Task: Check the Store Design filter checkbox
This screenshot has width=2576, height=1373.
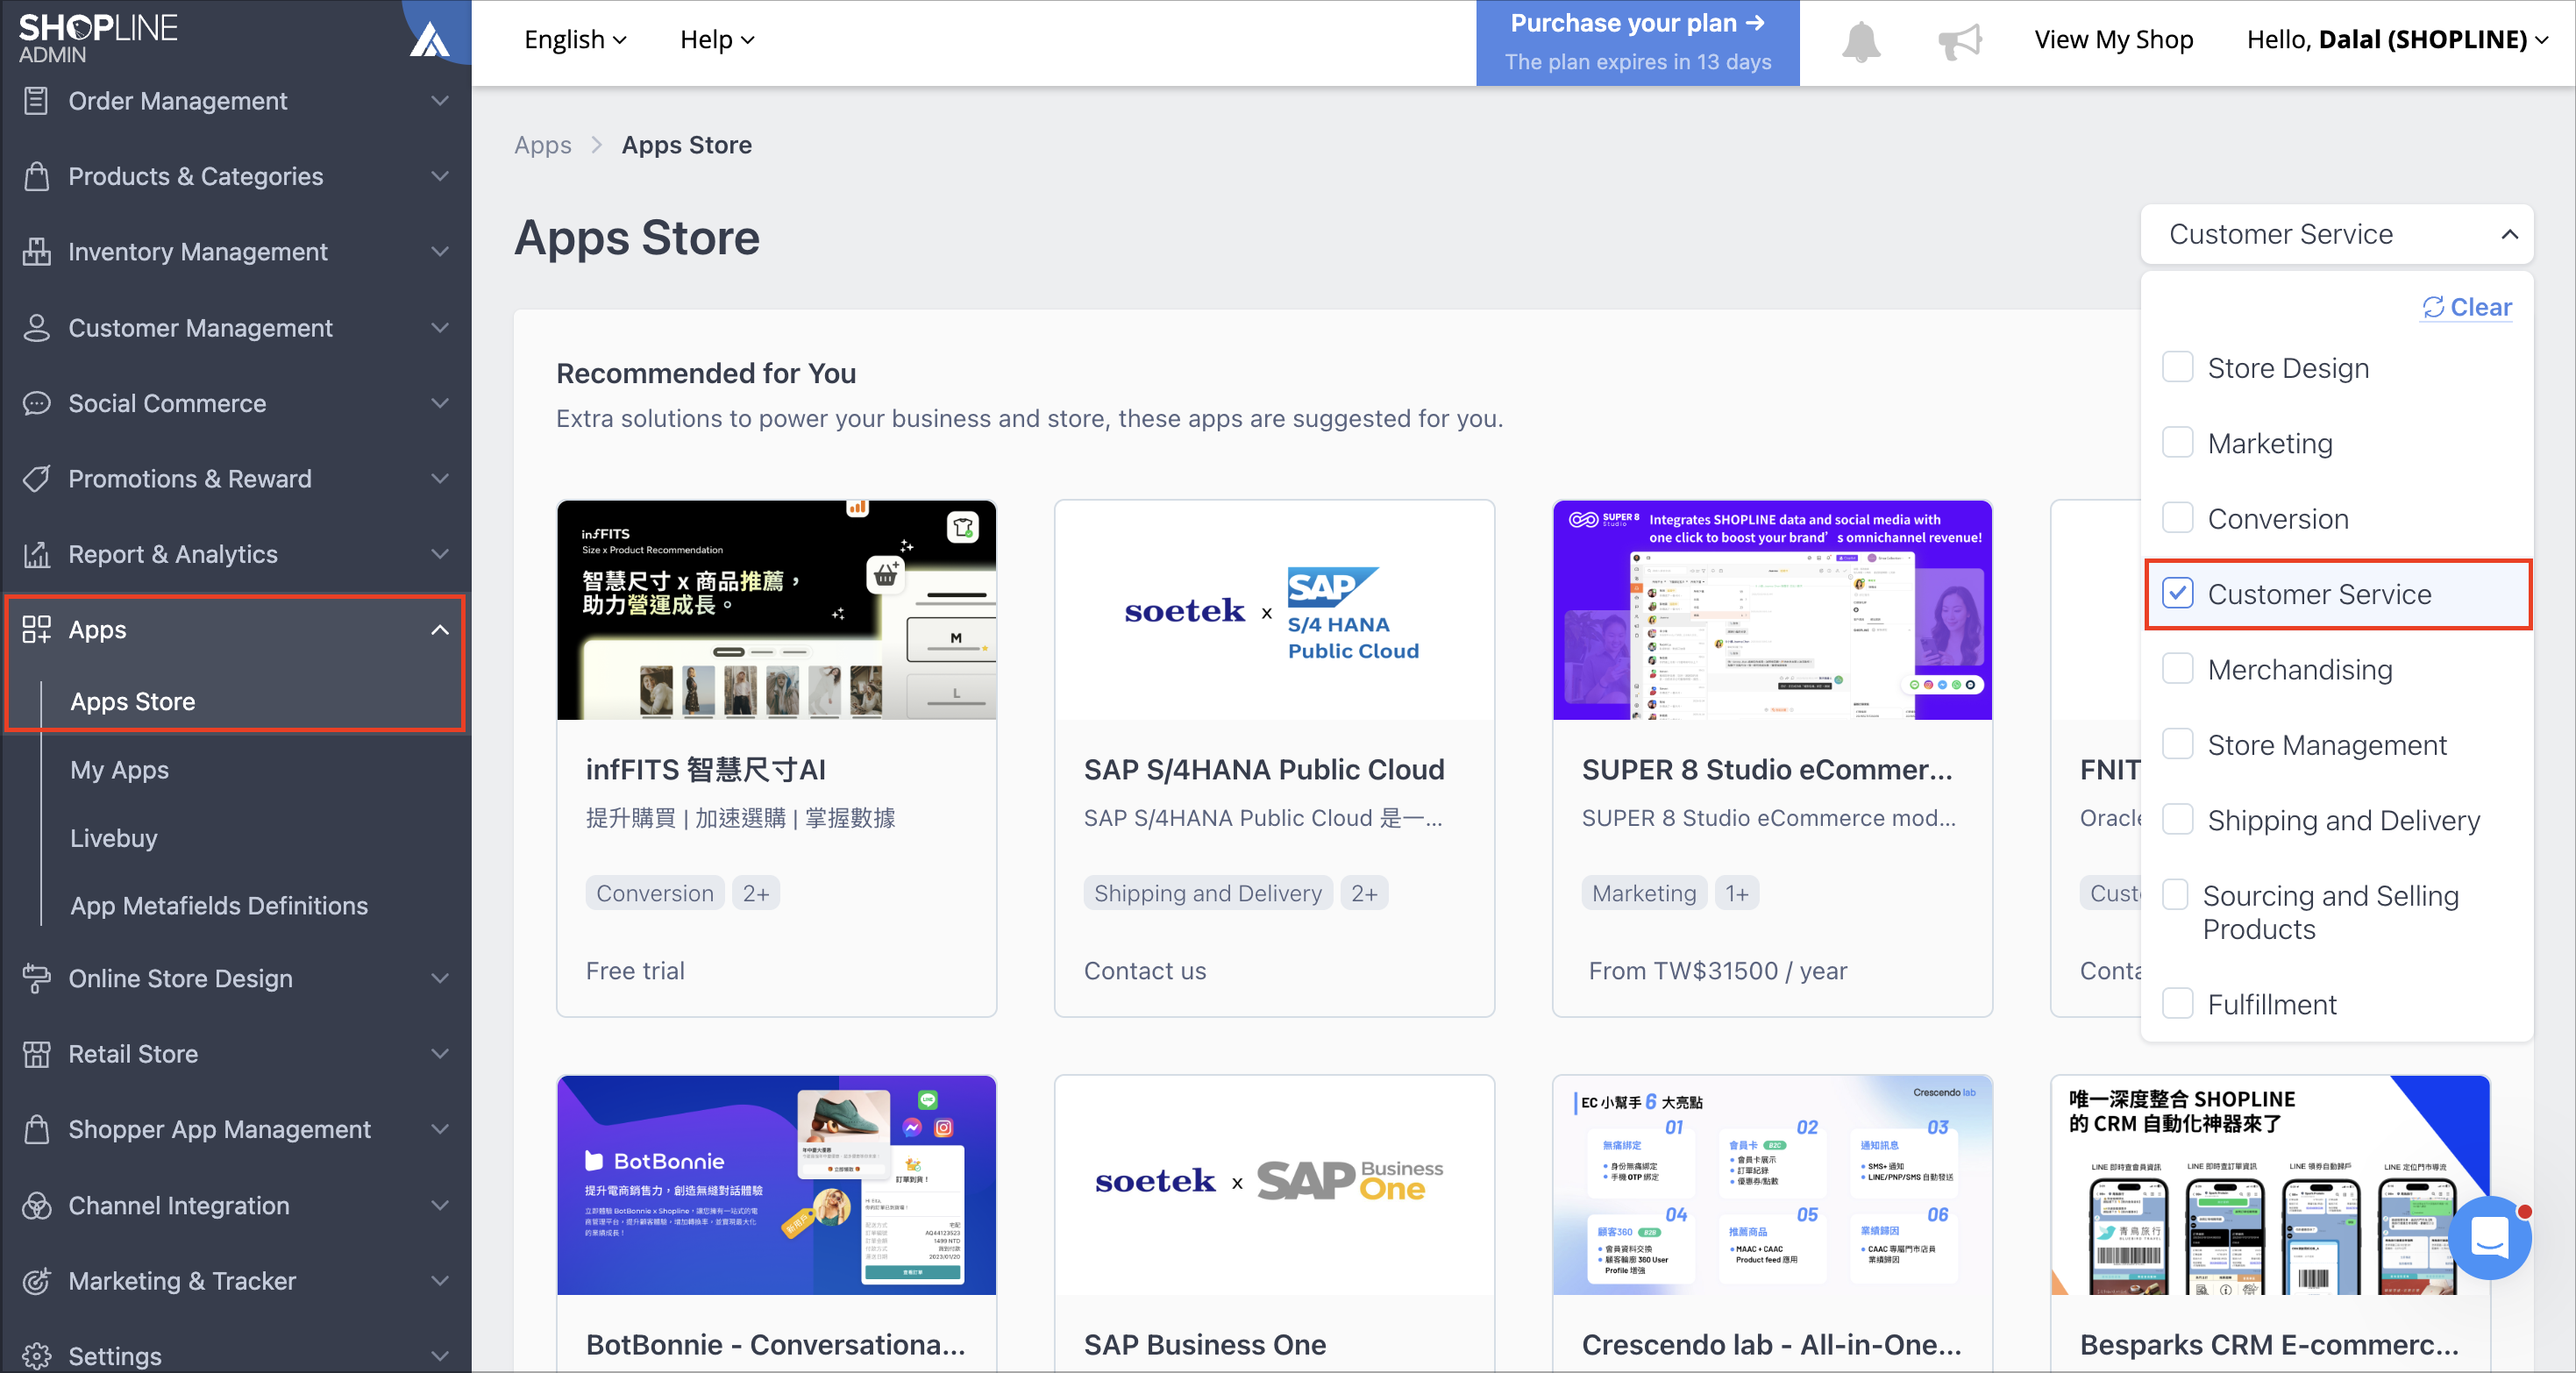Action: [x=2177, y=367]
